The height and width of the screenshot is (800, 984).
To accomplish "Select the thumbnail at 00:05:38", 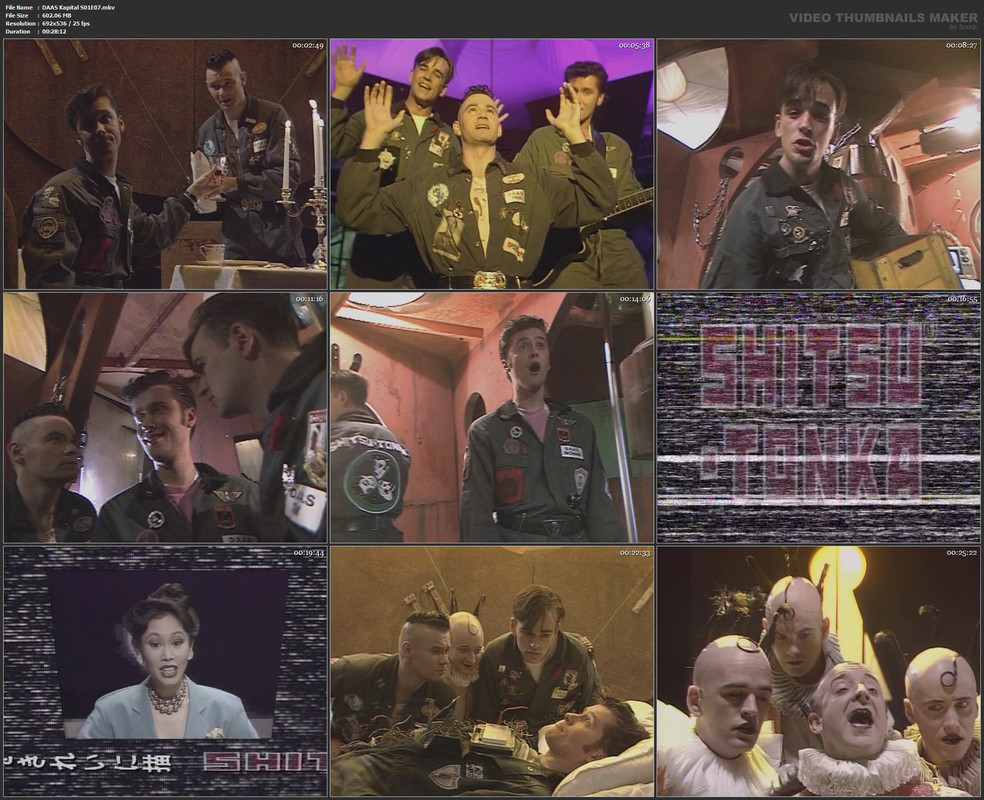I will [492, 164].
